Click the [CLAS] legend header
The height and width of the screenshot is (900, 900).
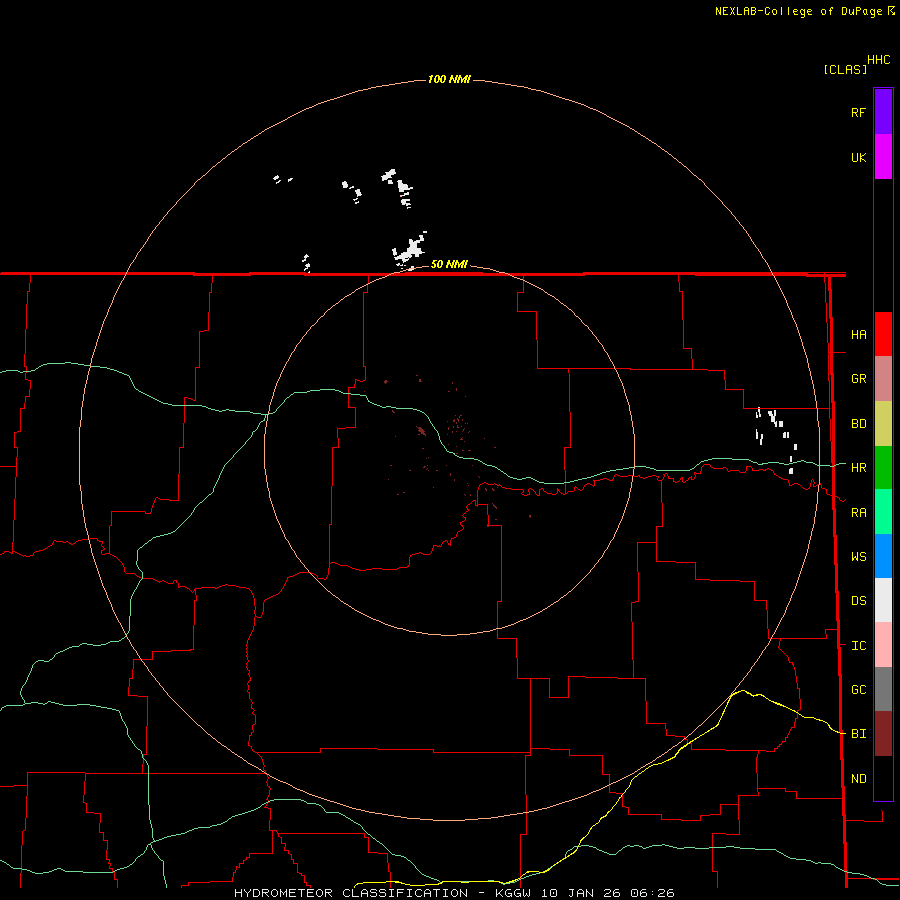[x=845, y=69]
